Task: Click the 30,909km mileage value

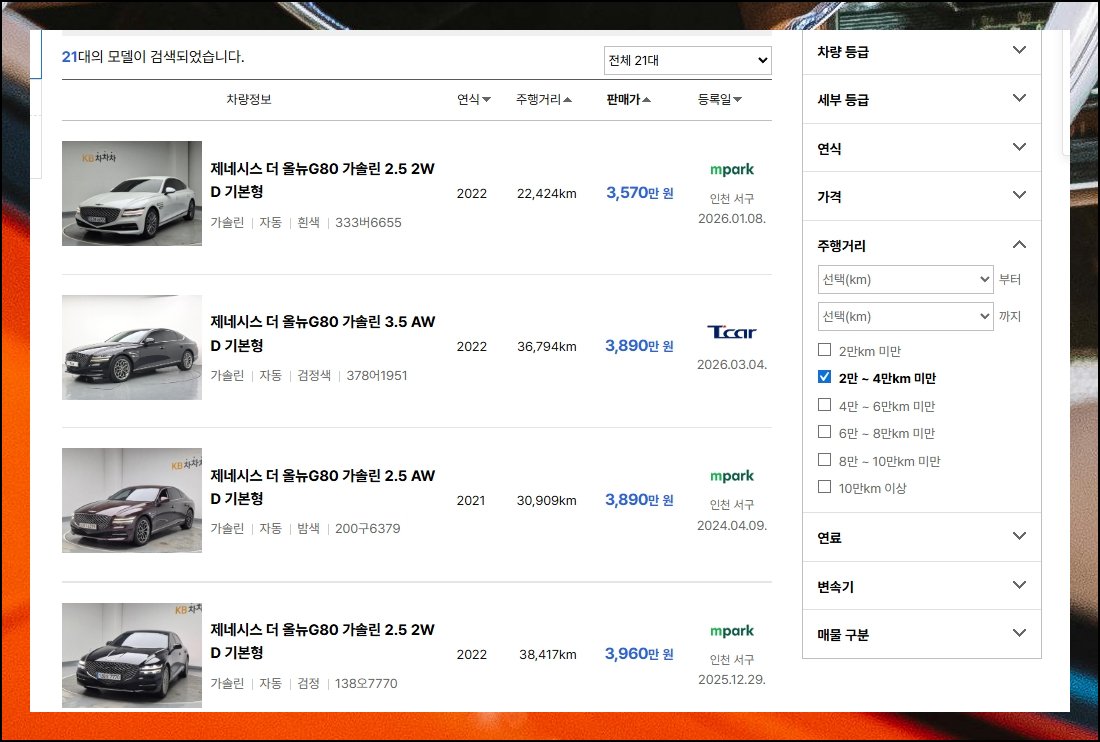Action: [546, 501]
